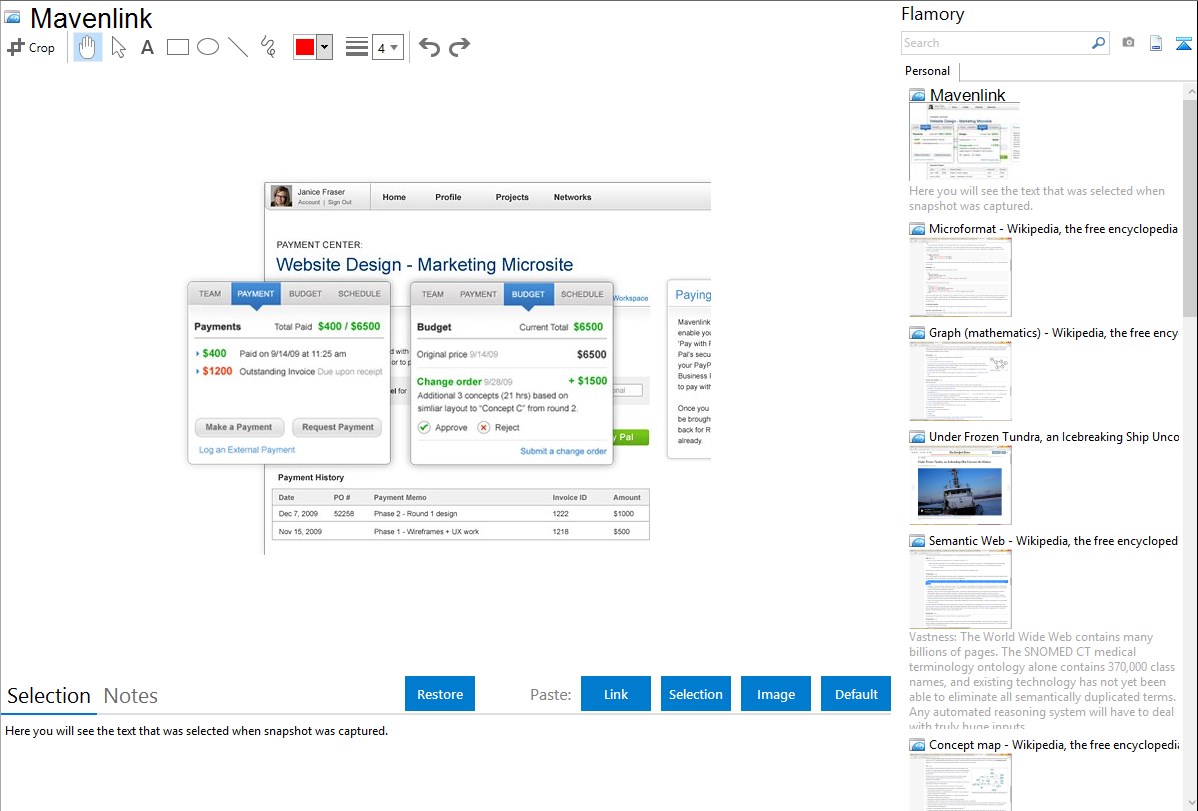
Task: Select the text annotation tool
Action: [147, 47]
